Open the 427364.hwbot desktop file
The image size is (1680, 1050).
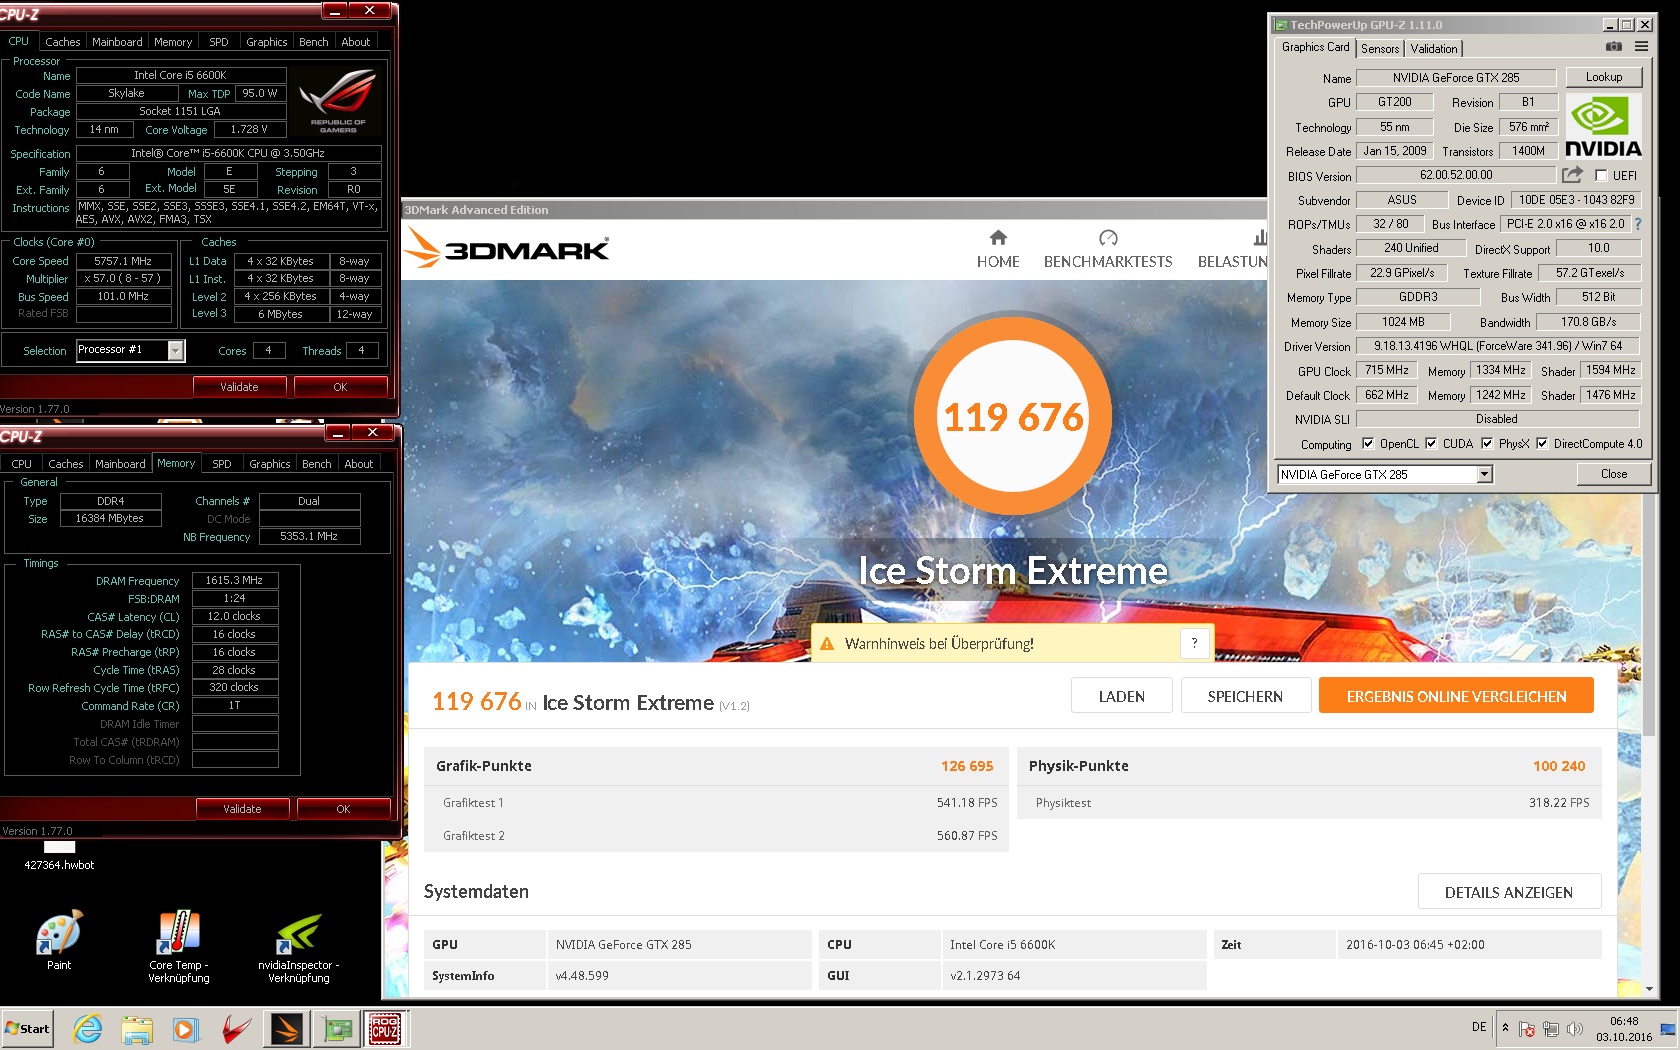click(59, 855)
